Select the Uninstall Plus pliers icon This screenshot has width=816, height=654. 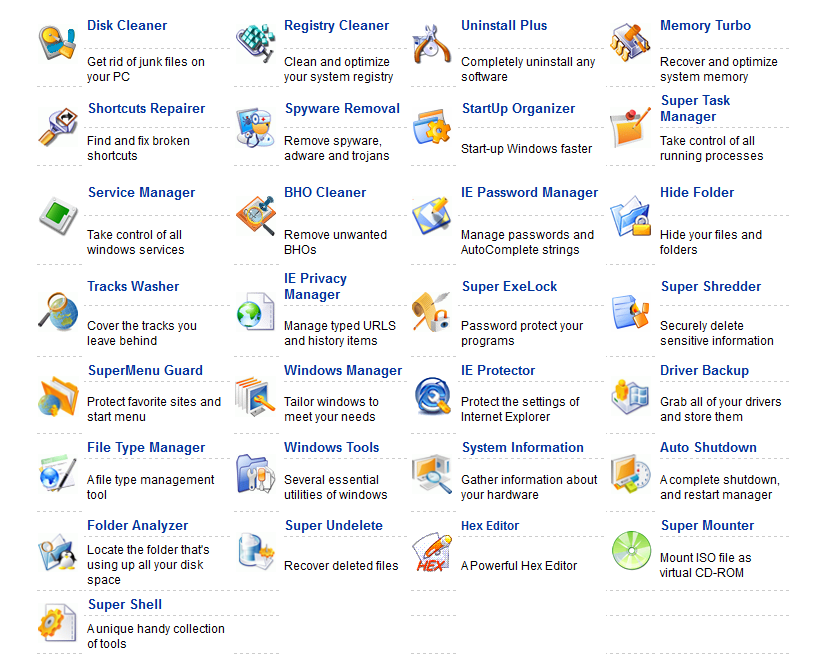(x=431, y=44)
